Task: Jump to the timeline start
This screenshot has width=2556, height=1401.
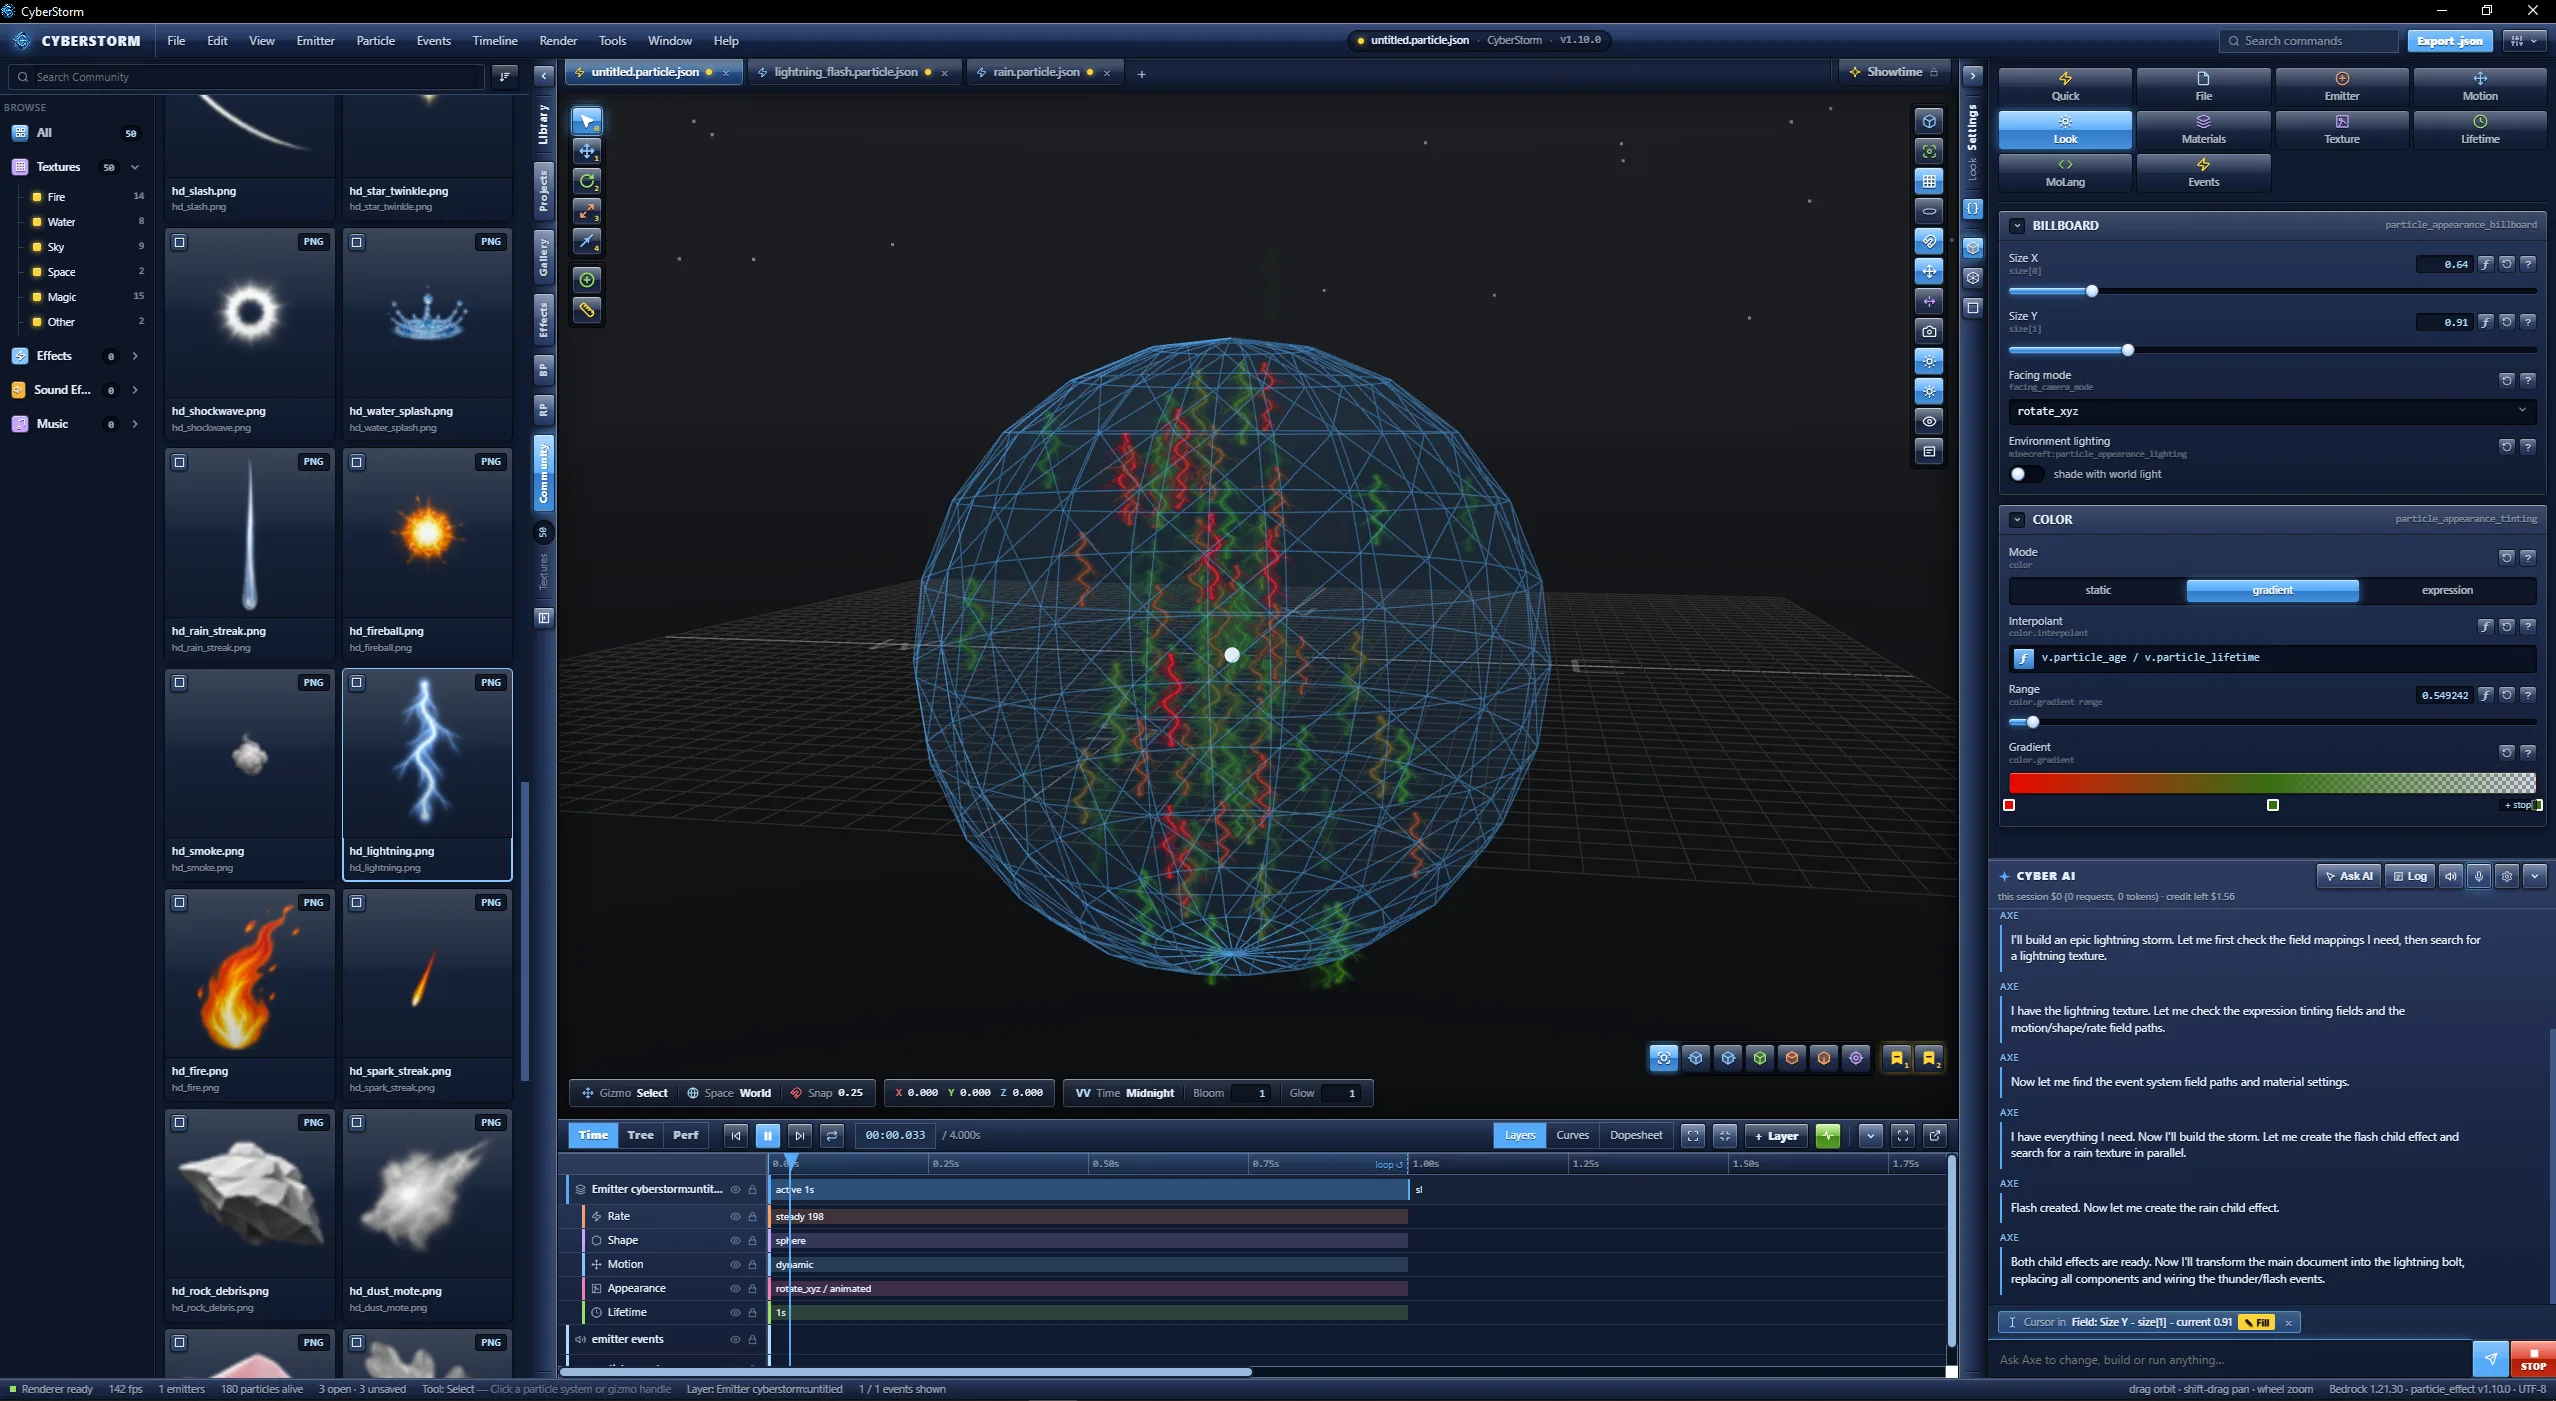Action: (x=736, y=1135)
